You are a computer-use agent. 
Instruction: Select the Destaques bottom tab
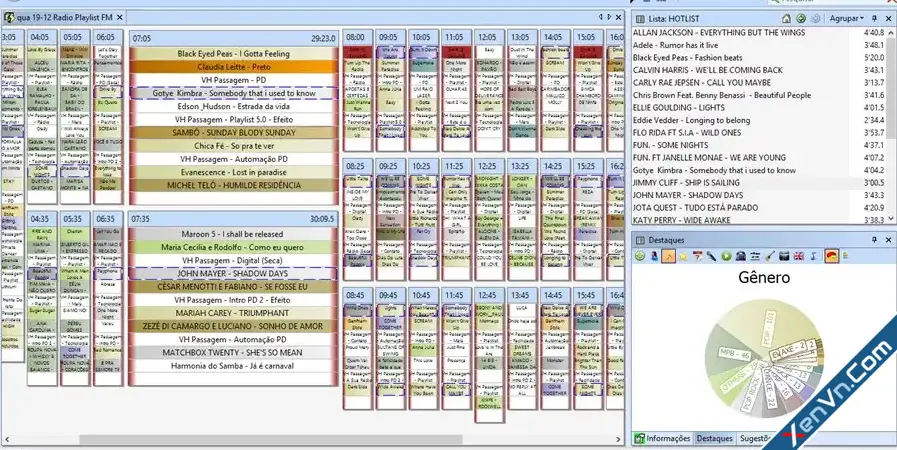pyautogui.click(x=715, y=439)
